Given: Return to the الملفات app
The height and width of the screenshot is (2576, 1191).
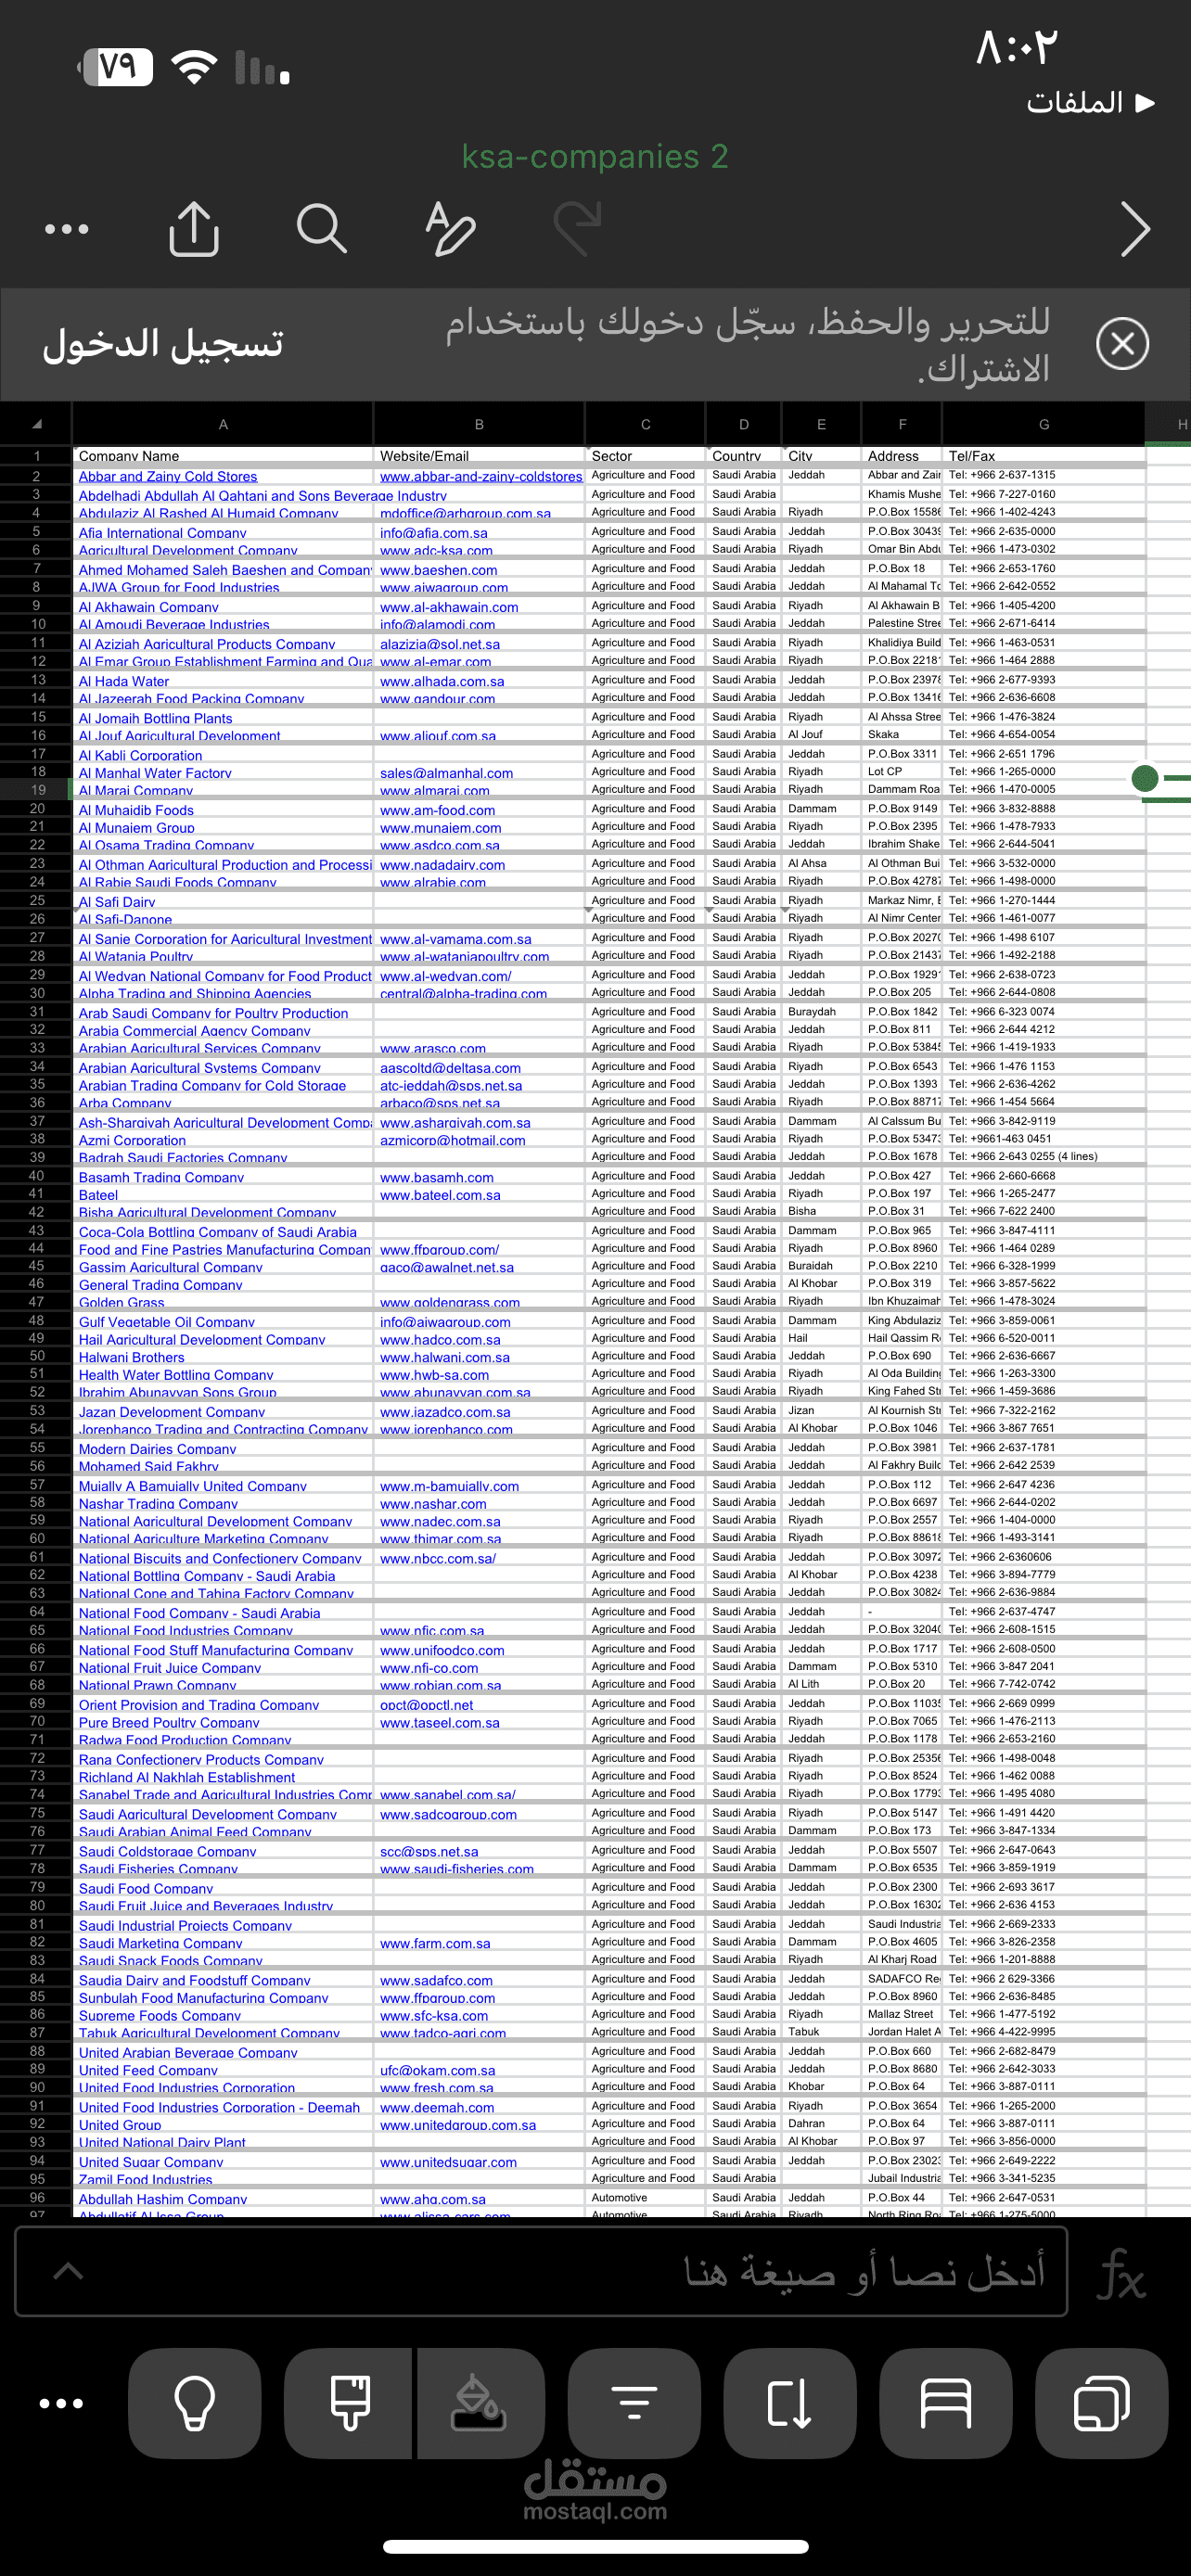Looking at the screenshot, I should point(1091,102).
